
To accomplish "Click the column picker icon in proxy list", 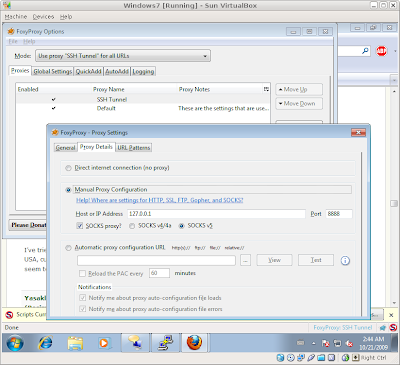I will click(x=266, y=89).
